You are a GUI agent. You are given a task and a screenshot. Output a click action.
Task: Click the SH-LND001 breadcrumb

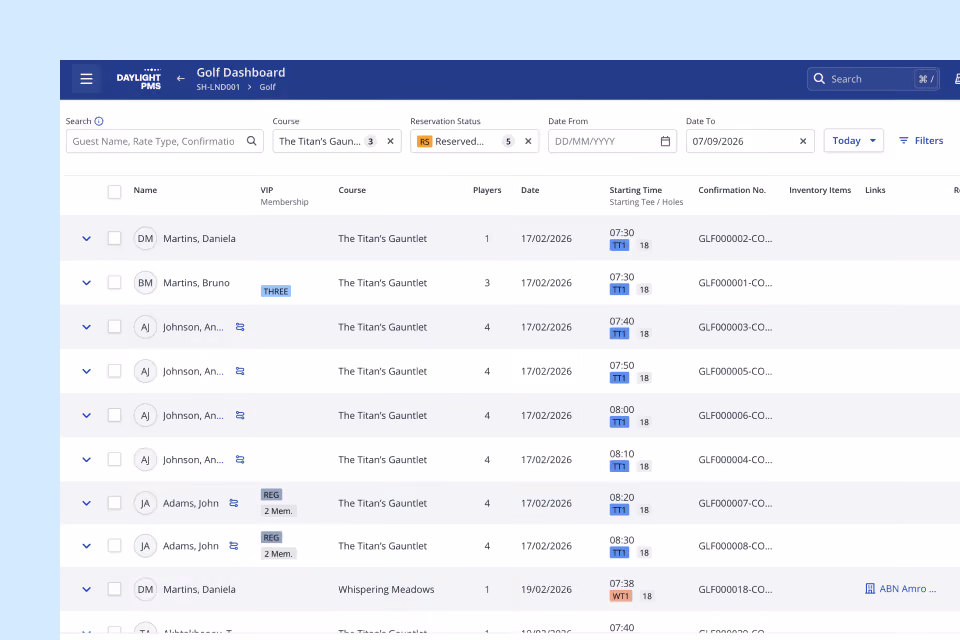tap(218, 87)
